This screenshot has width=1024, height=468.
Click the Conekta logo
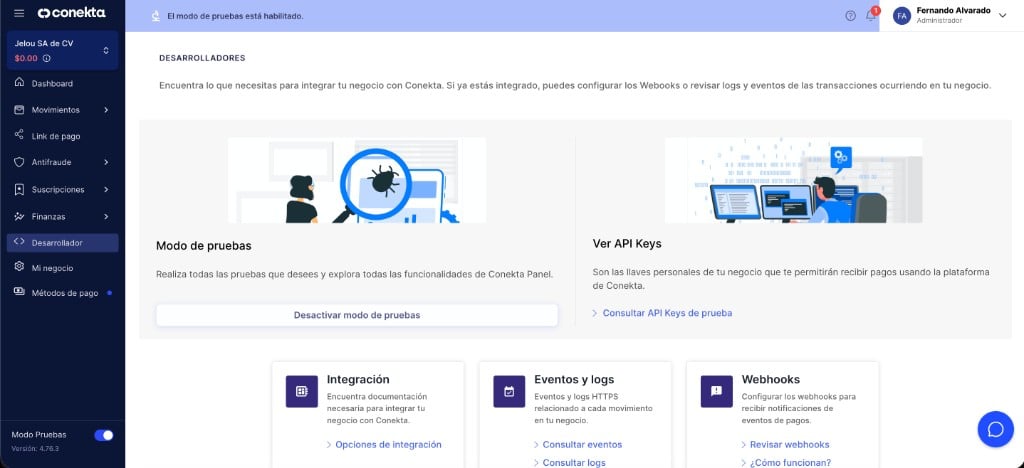point(71,13)
